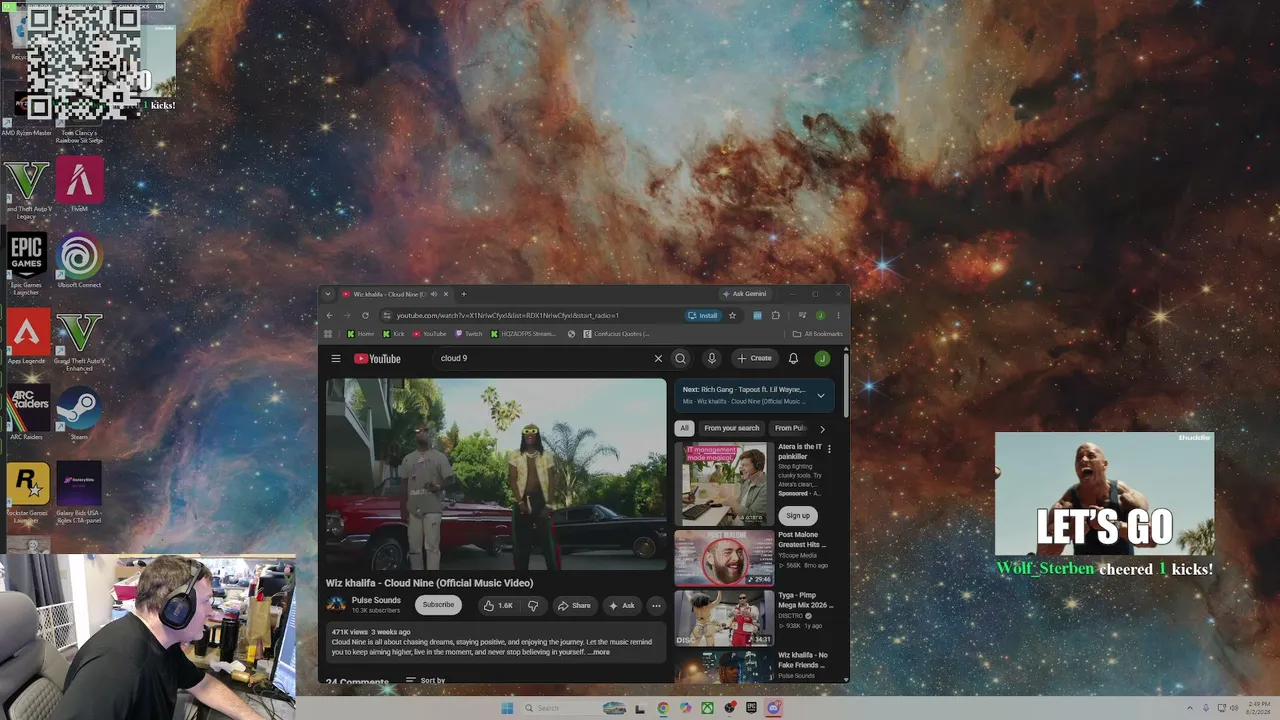The image size is (1280, 720).
Task: Open the Xbox app on taskbar
Action: [x=707, y=709]
